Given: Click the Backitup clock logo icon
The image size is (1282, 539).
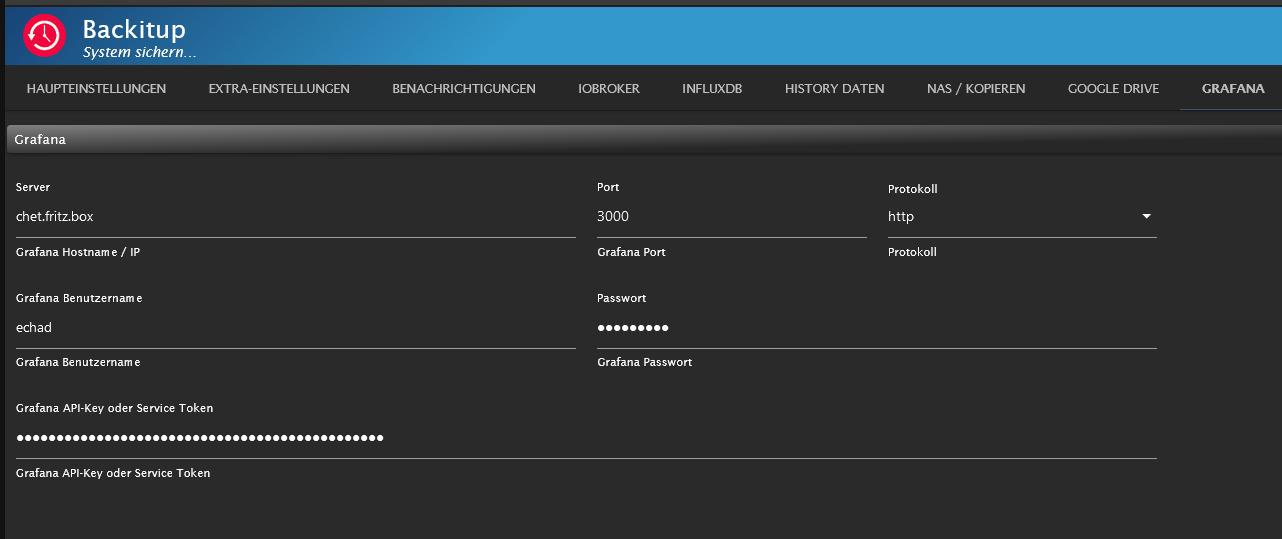Looking at the screenshot, I should (x=44, y=36).
